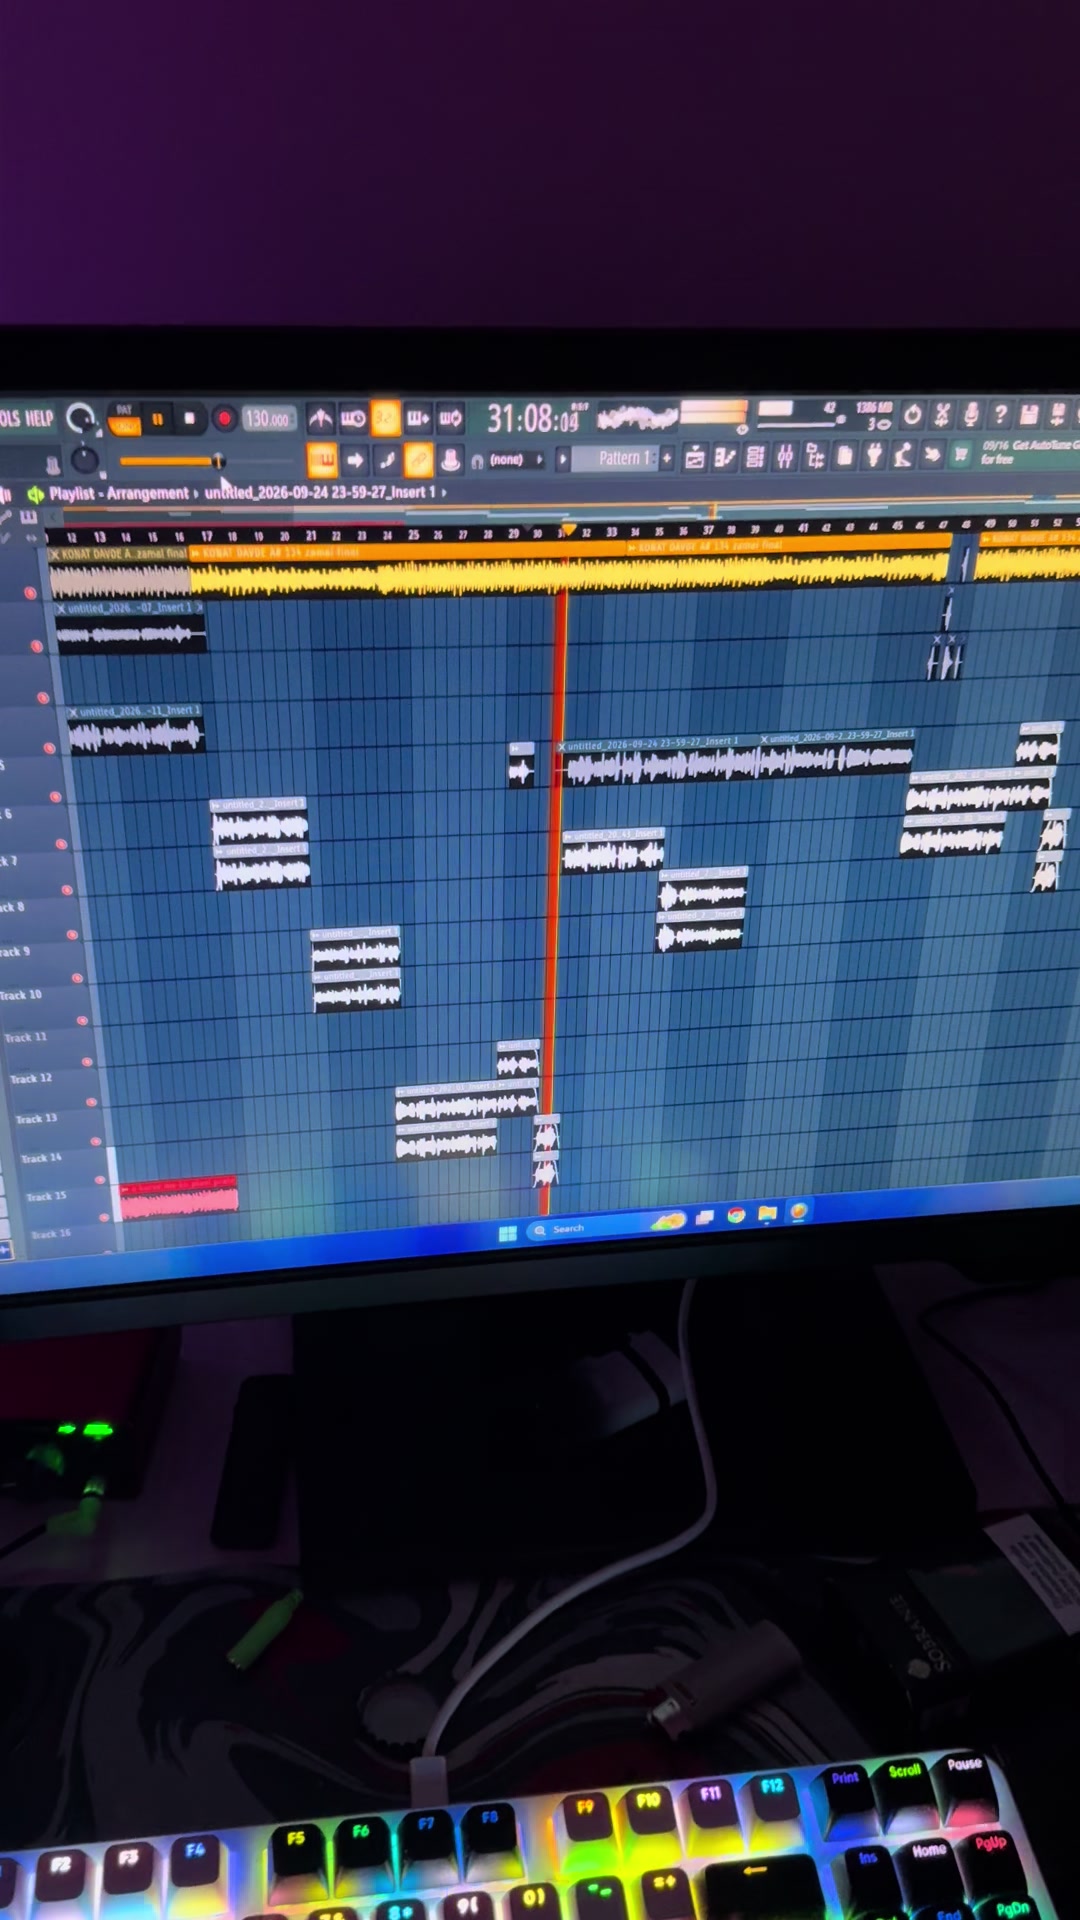
Task: Toggle the PAT/SONG mode switch
Action: point(124,419)
